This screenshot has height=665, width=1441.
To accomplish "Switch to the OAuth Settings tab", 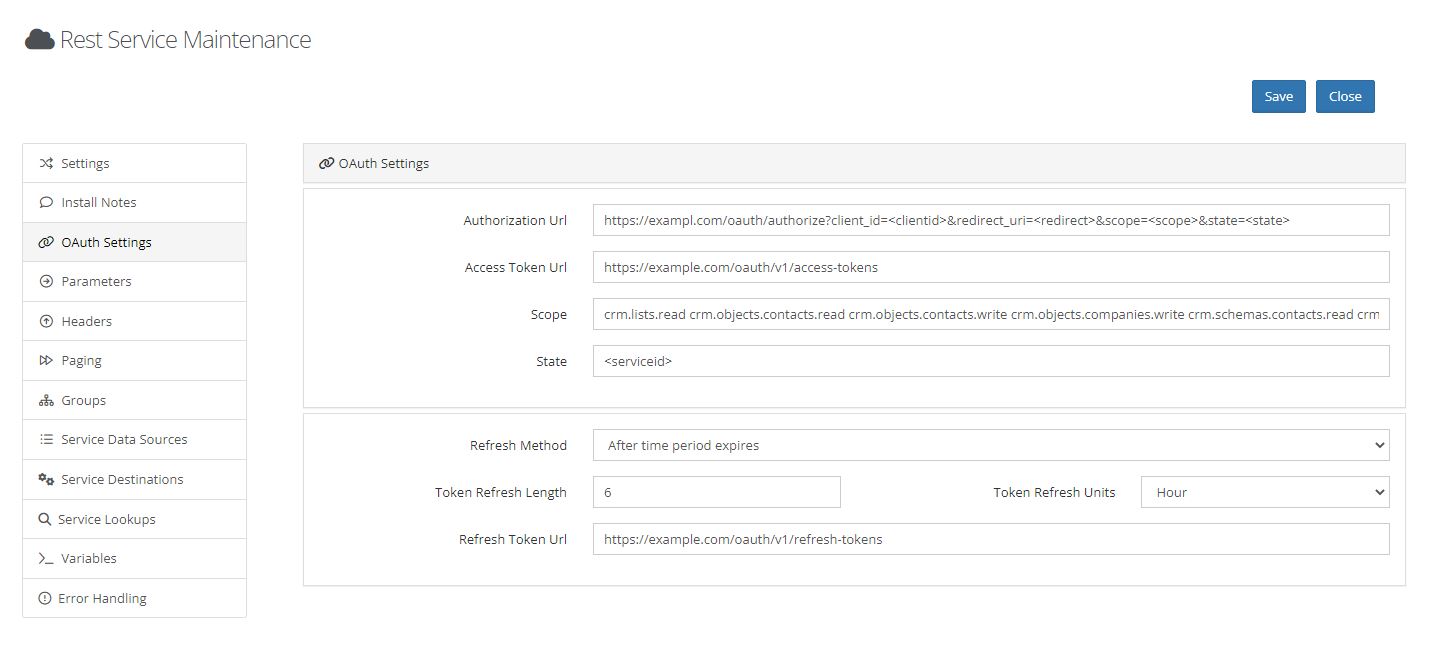I will coord(106,242).
